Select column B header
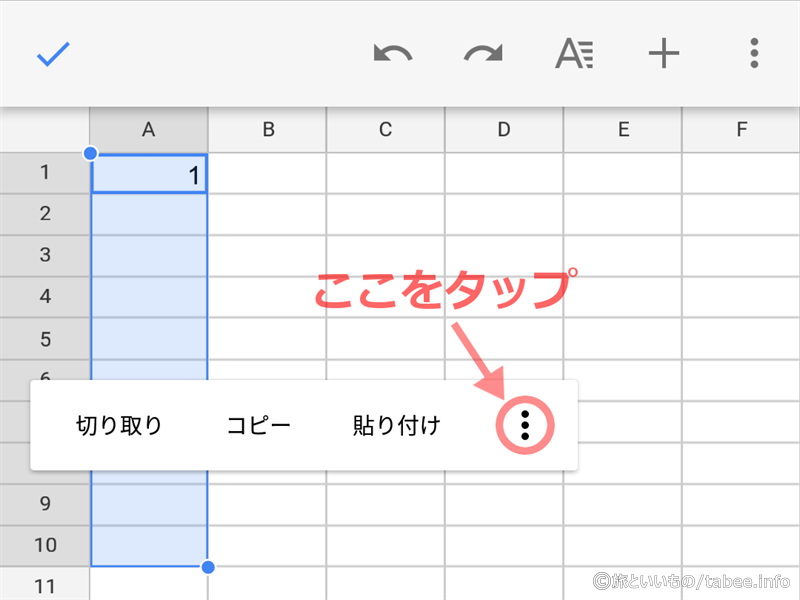The height and width of the screenshot is (600, 800). click(x=268, y=130)
